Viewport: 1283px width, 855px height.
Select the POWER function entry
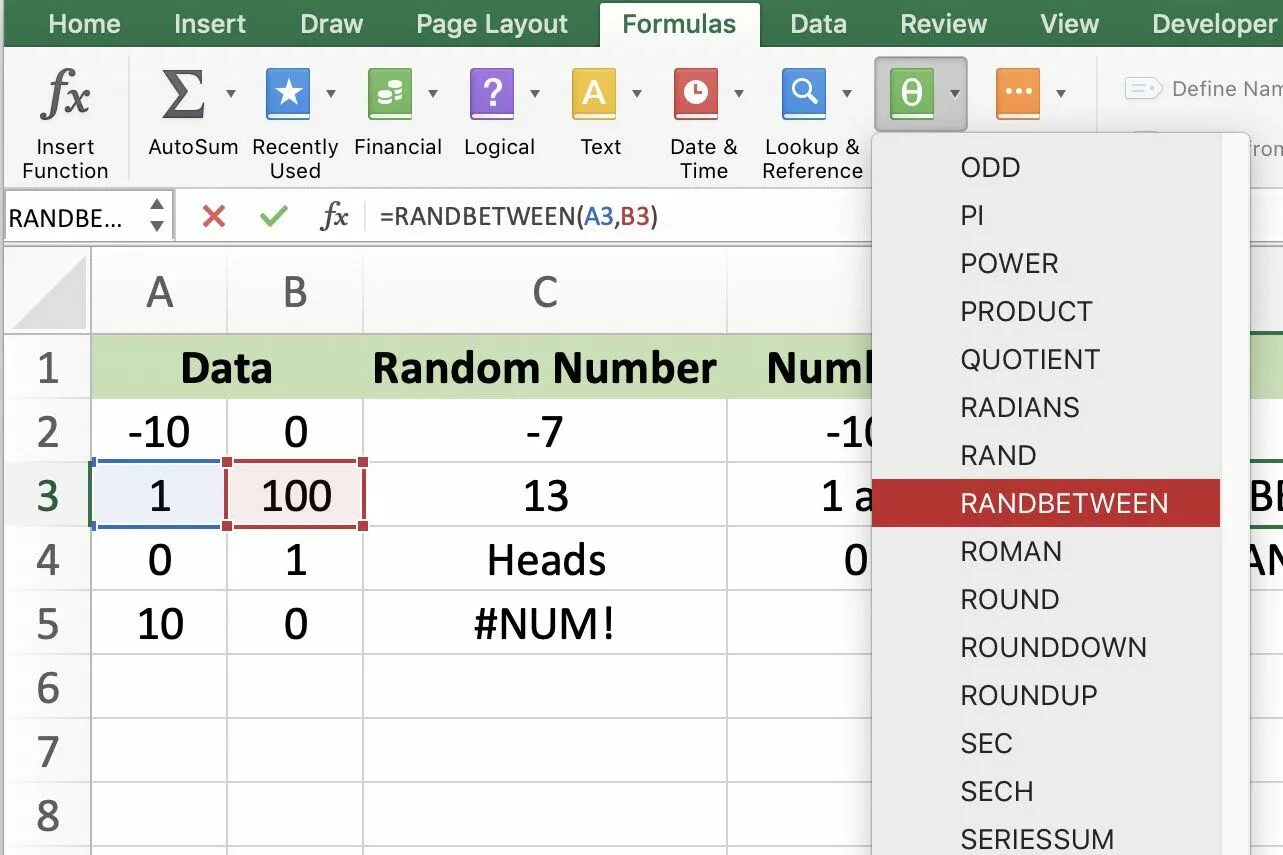coord(1046,263)
